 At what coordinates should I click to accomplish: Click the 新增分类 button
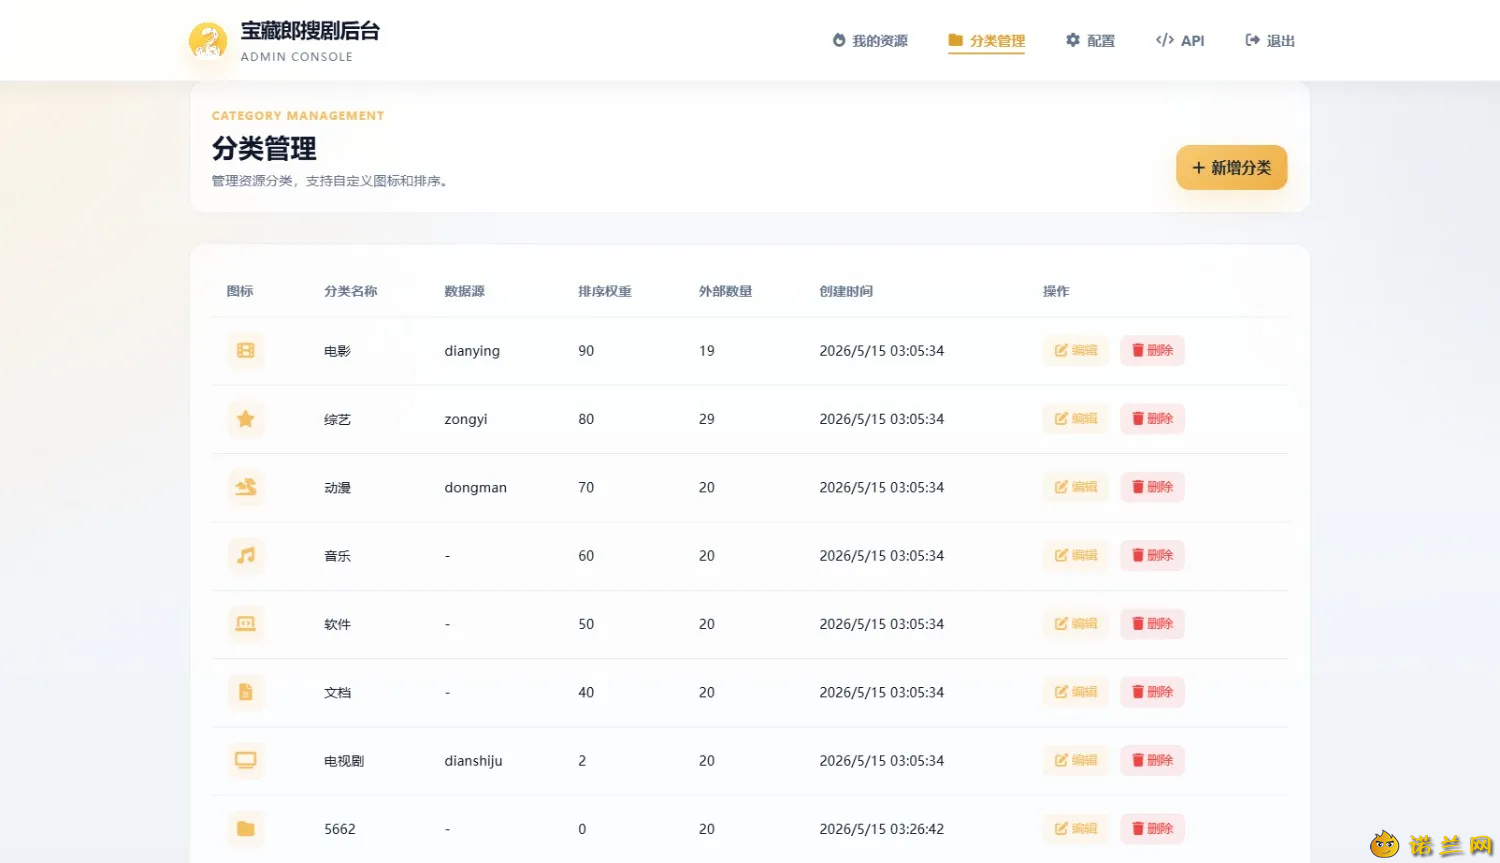tap(1231, 168)
